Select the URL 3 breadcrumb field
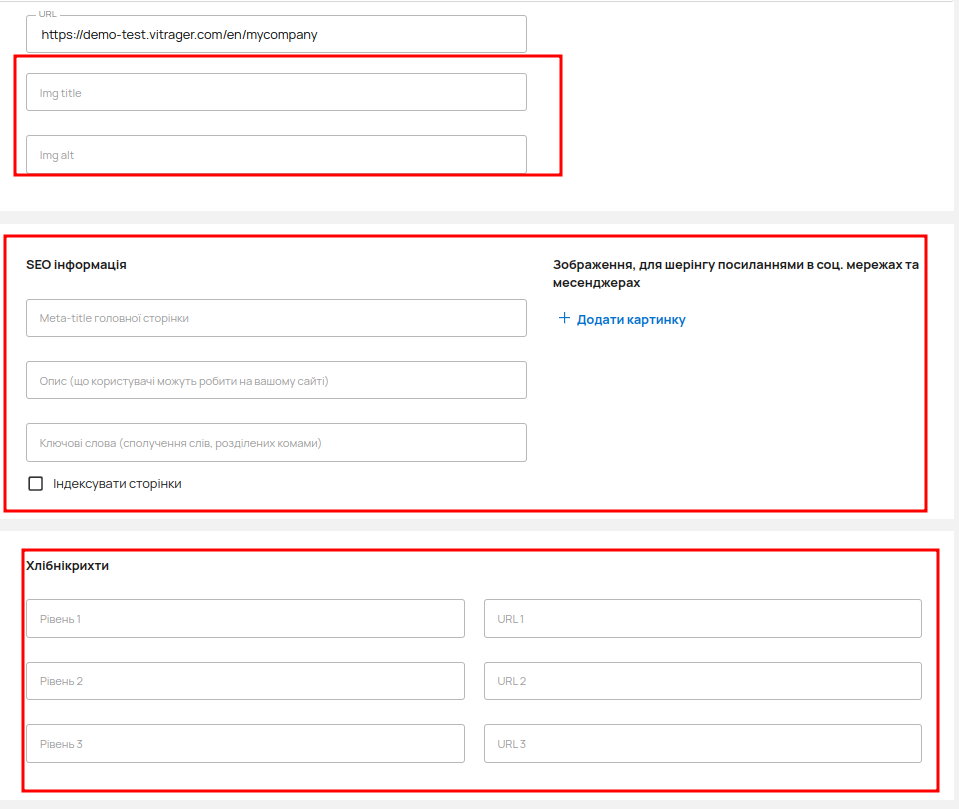The width and height of the screenshot is (959, 809). coord(702,744)
